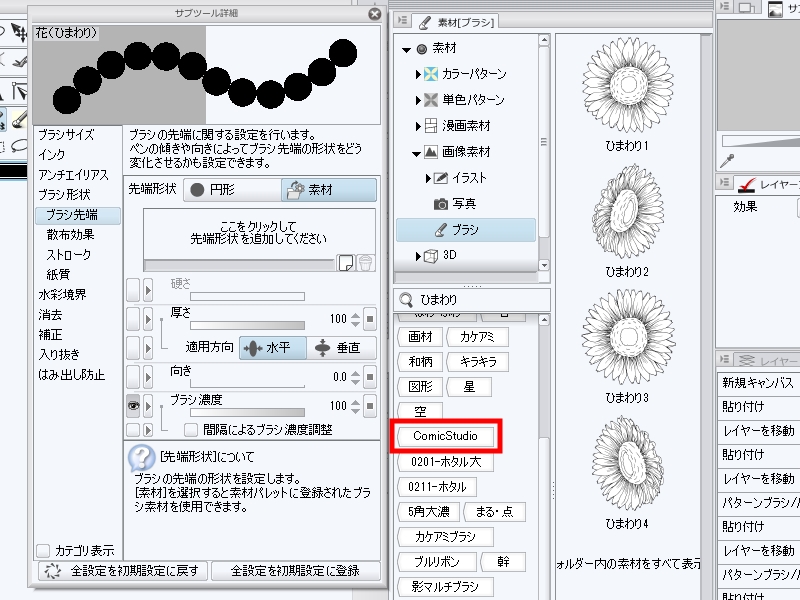Click the delete tip shape trash icon

[366, 263]
